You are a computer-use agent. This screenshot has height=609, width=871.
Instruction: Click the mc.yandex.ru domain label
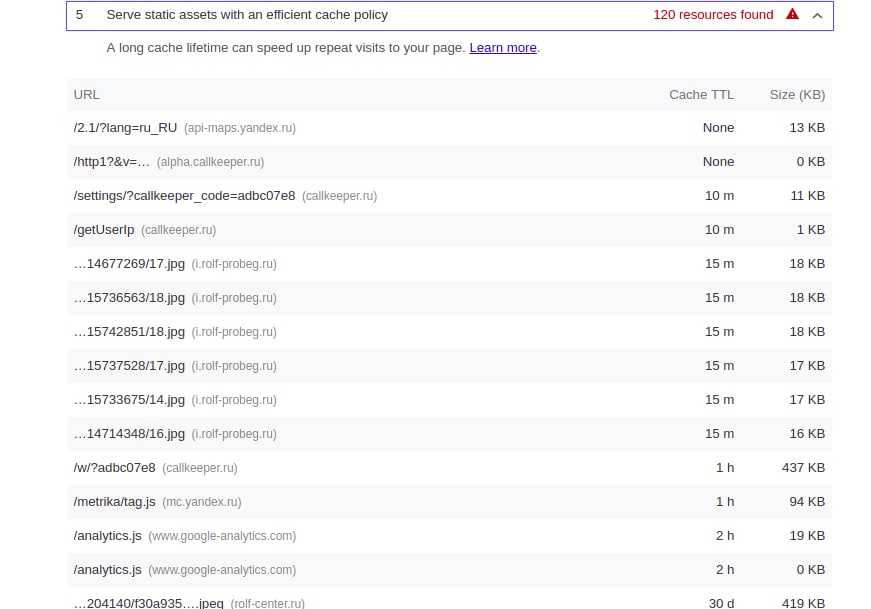point(202,502)
